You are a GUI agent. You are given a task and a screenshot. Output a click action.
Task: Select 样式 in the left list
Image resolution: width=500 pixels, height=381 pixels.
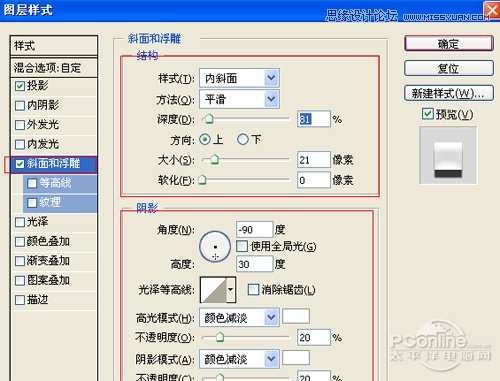(54, 46)
